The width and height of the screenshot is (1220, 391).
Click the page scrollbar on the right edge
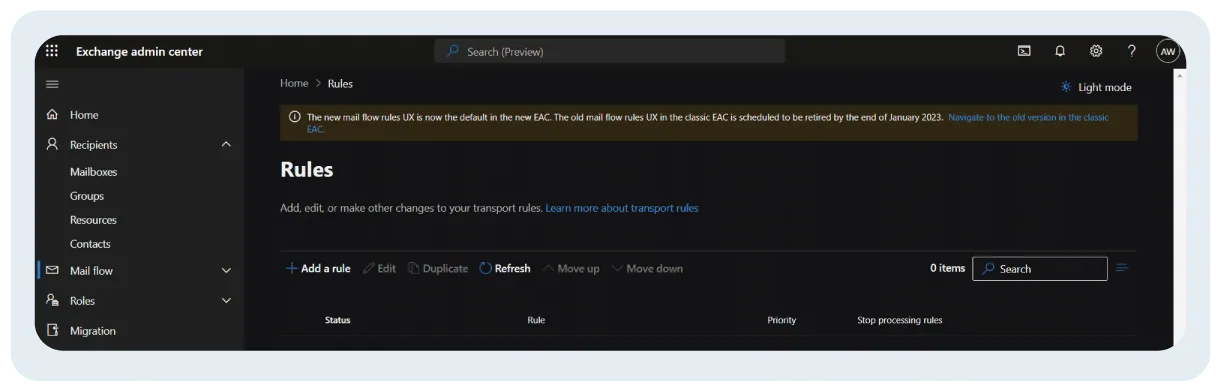tap(1180, 208)
